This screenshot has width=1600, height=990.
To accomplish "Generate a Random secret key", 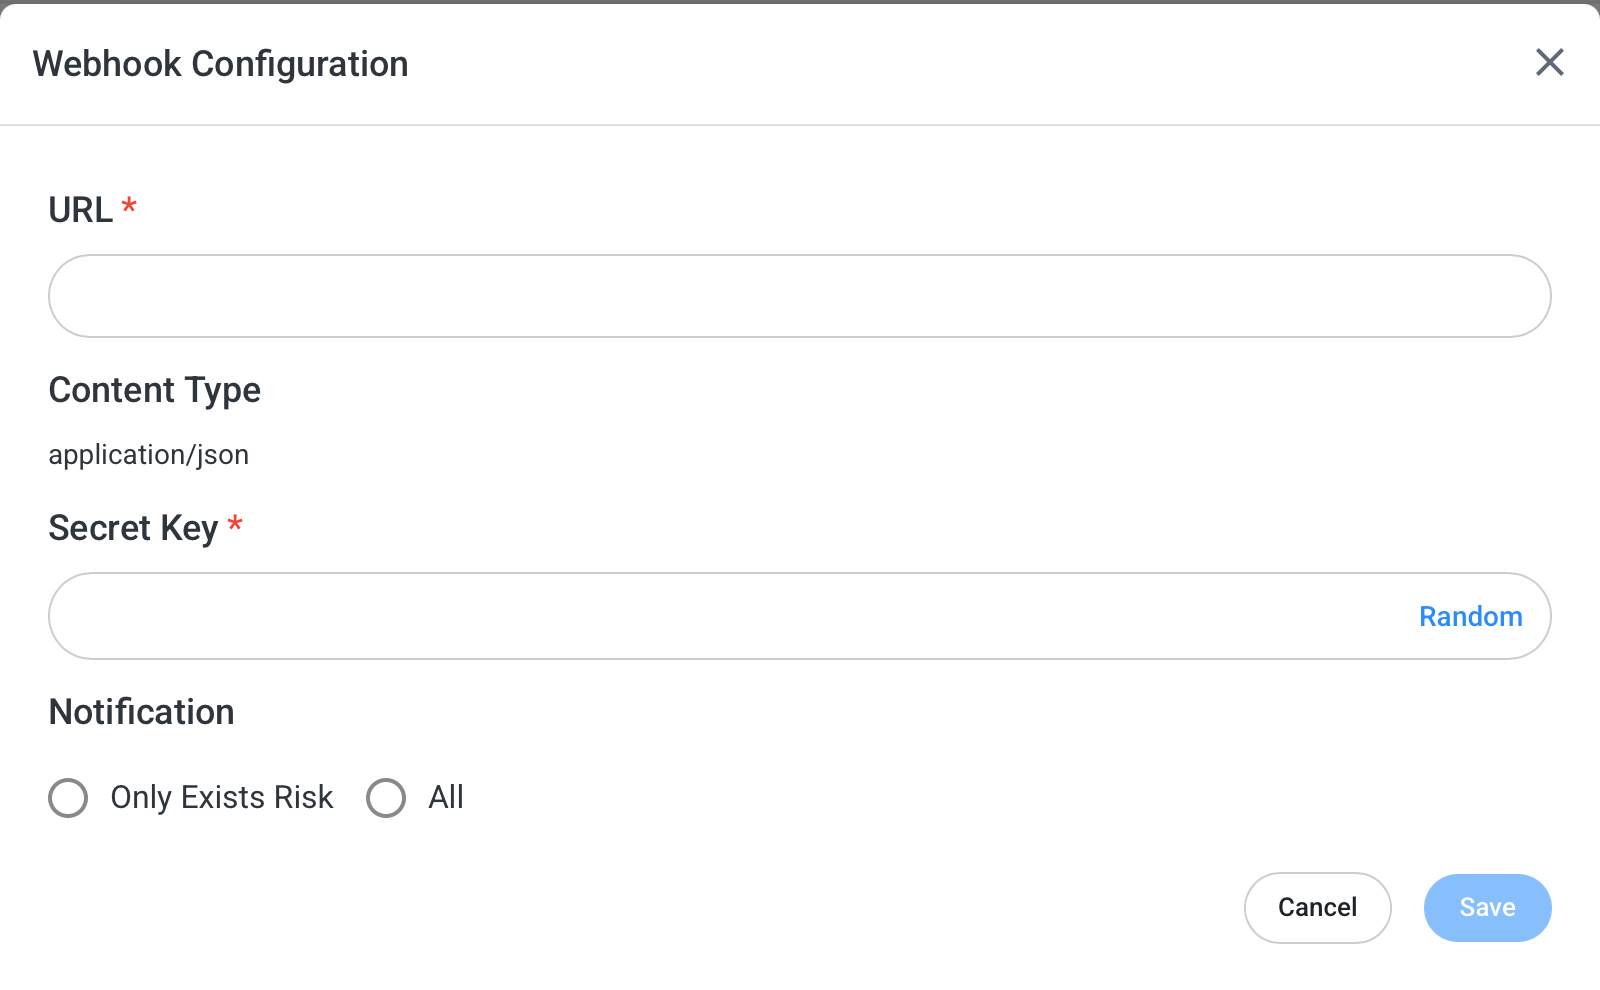I will (1470, 616).
